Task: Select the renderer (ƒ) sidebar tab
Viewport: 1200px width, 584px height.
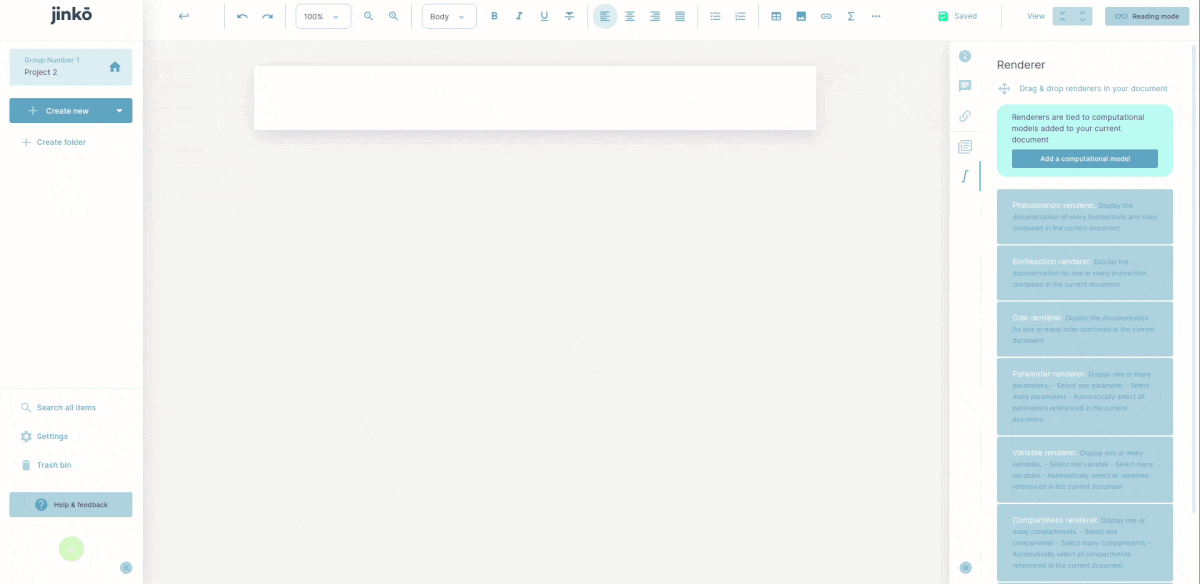Action: (x=964, y=175)
